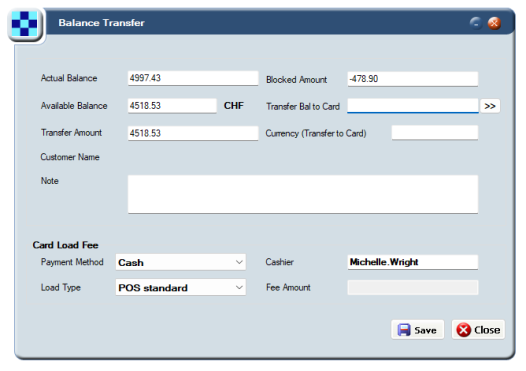Click the Note label
Image resolution: width=526 pixels, height=371 pixels.
pyautogui.click(x=50, y=181)
